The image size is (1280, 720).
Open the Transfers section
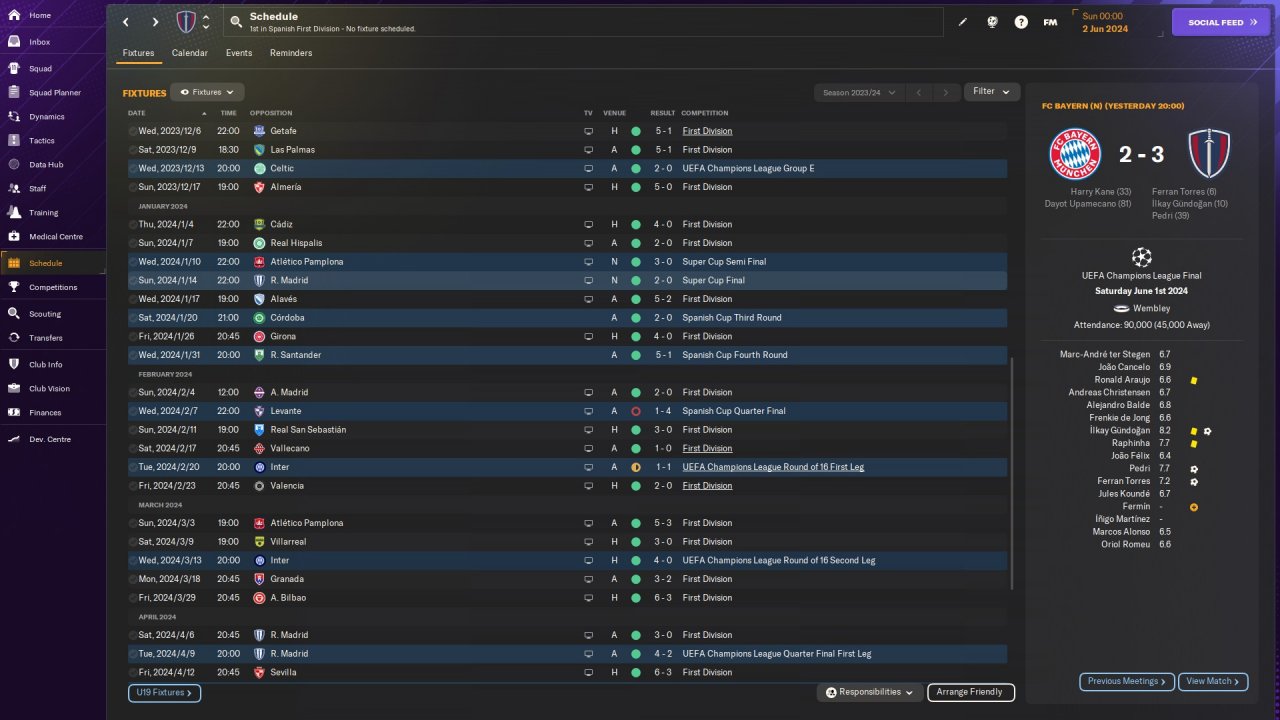pos(46,338)
